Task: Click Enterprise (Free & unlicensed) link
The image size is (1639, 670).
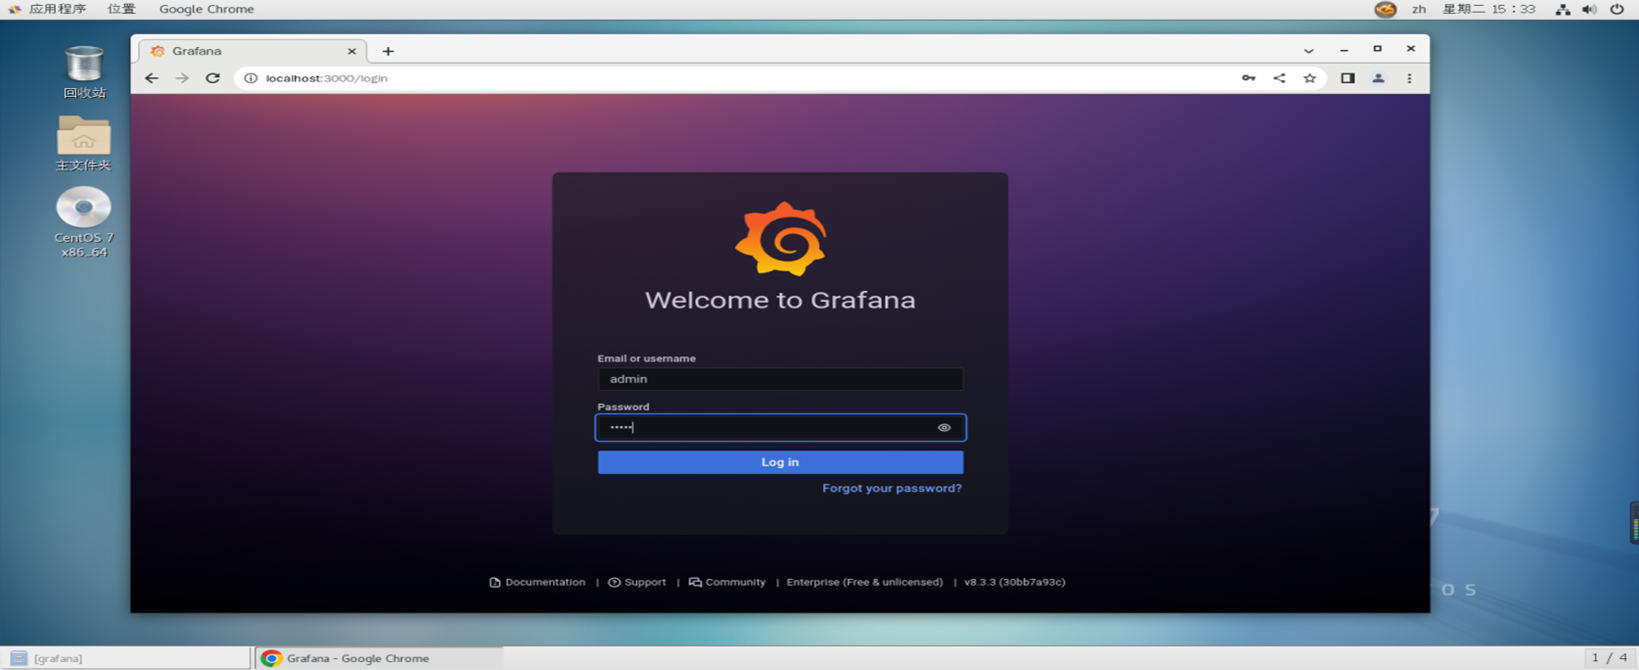Action: point(864,582)
